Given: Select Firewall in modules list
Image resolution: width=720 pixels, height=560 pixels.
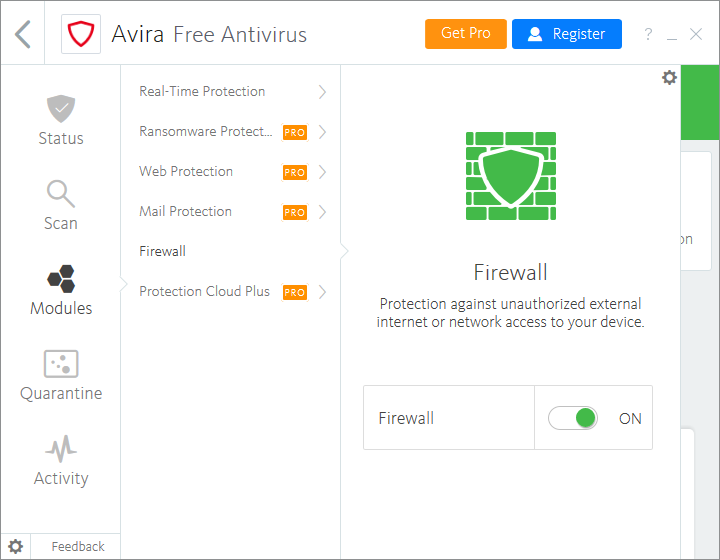Looking at the screenshot, I should [x=162, y=252].
